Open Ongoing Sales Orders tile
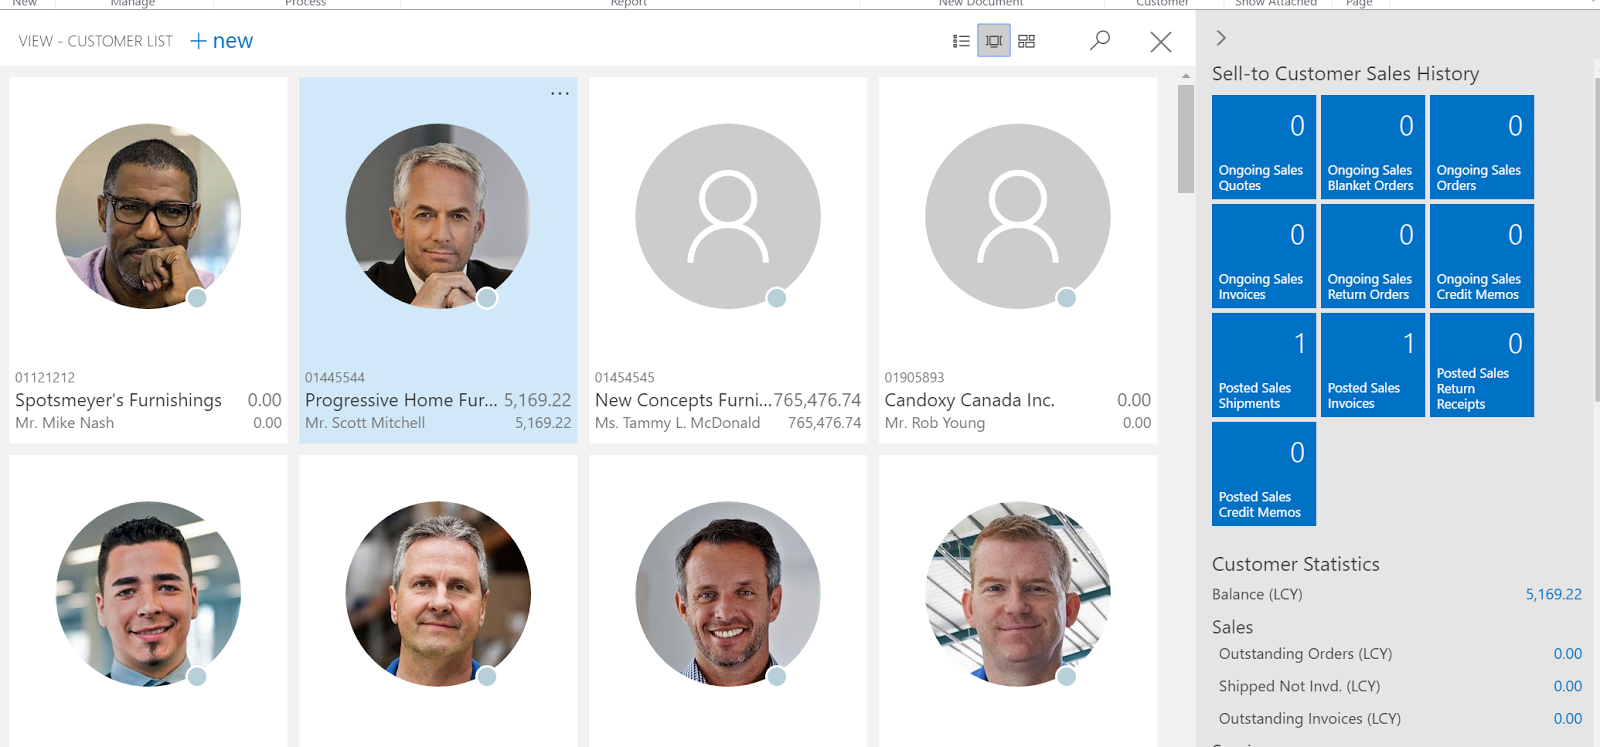1600x747 pixels. pyautogui.click(x=1482, y=147)
